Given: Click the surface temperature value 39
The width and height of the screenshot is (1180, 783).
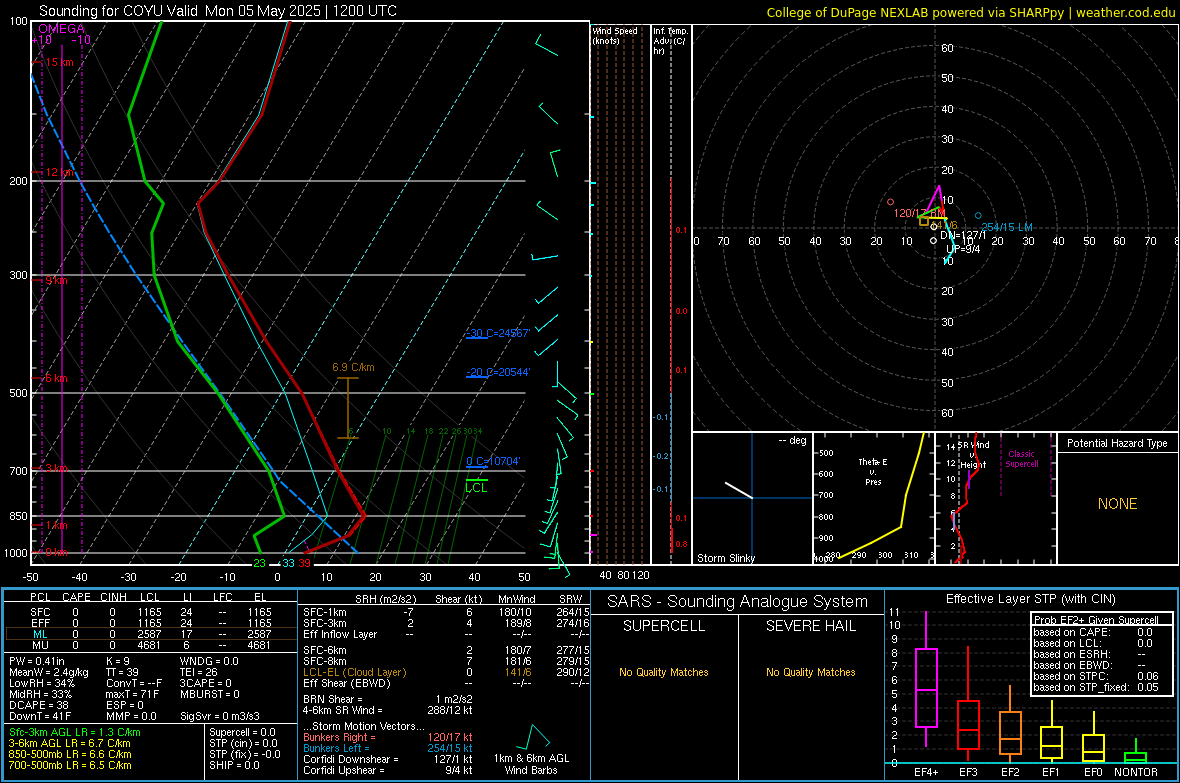Looking at the screenshot, I should click(304, 563).
